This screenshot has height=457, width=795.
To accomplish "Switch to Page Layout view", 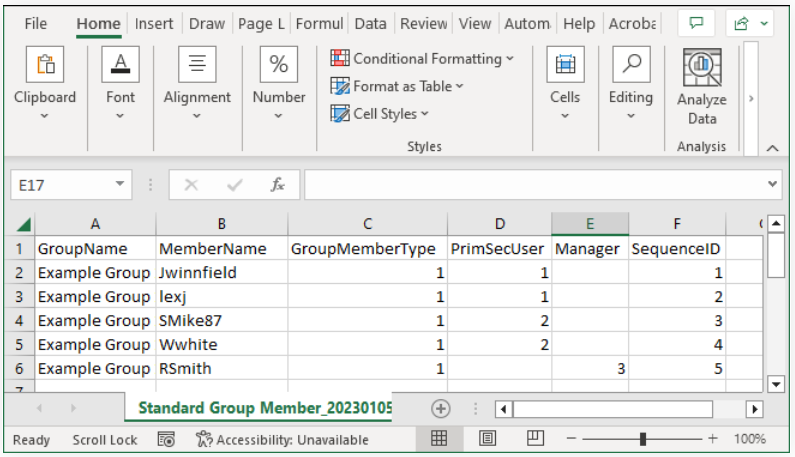I will click(x=487, y=439).
